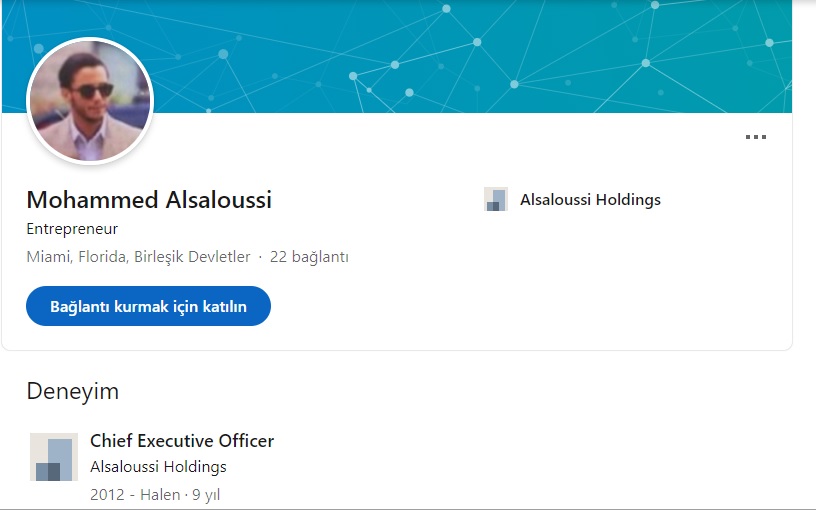Open the three-dot more options menu
Image resolution: width=826 pixels, height=510 pixels.
click(756, 138)
